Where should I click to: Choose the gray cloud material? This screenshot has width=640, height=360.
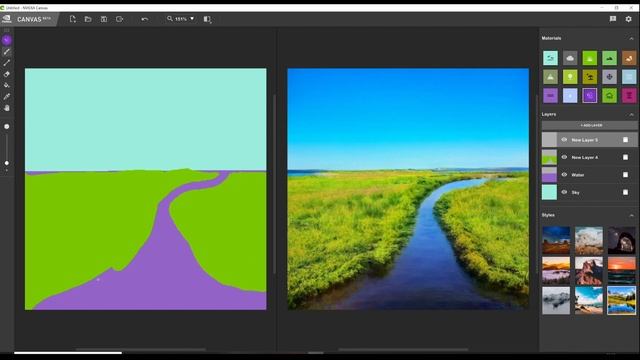[x=570, y=58]
